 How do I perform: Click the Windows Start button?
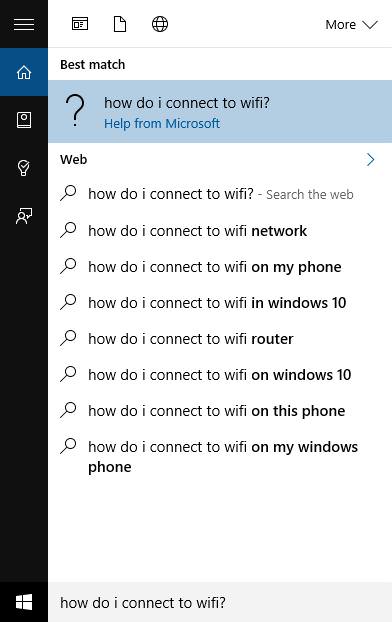click(x=24, y=602)
